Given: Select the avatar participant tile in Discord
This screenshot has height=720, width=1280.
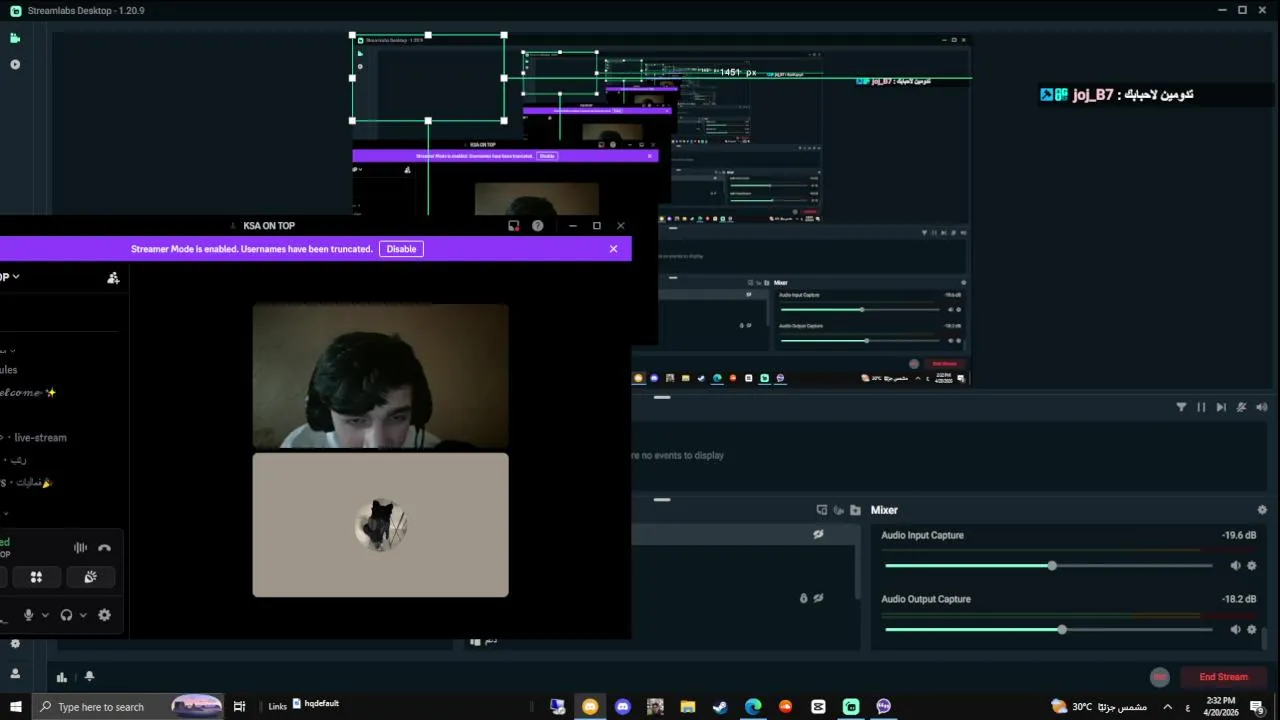Looking at the screenshot, I should click(380, 525).
